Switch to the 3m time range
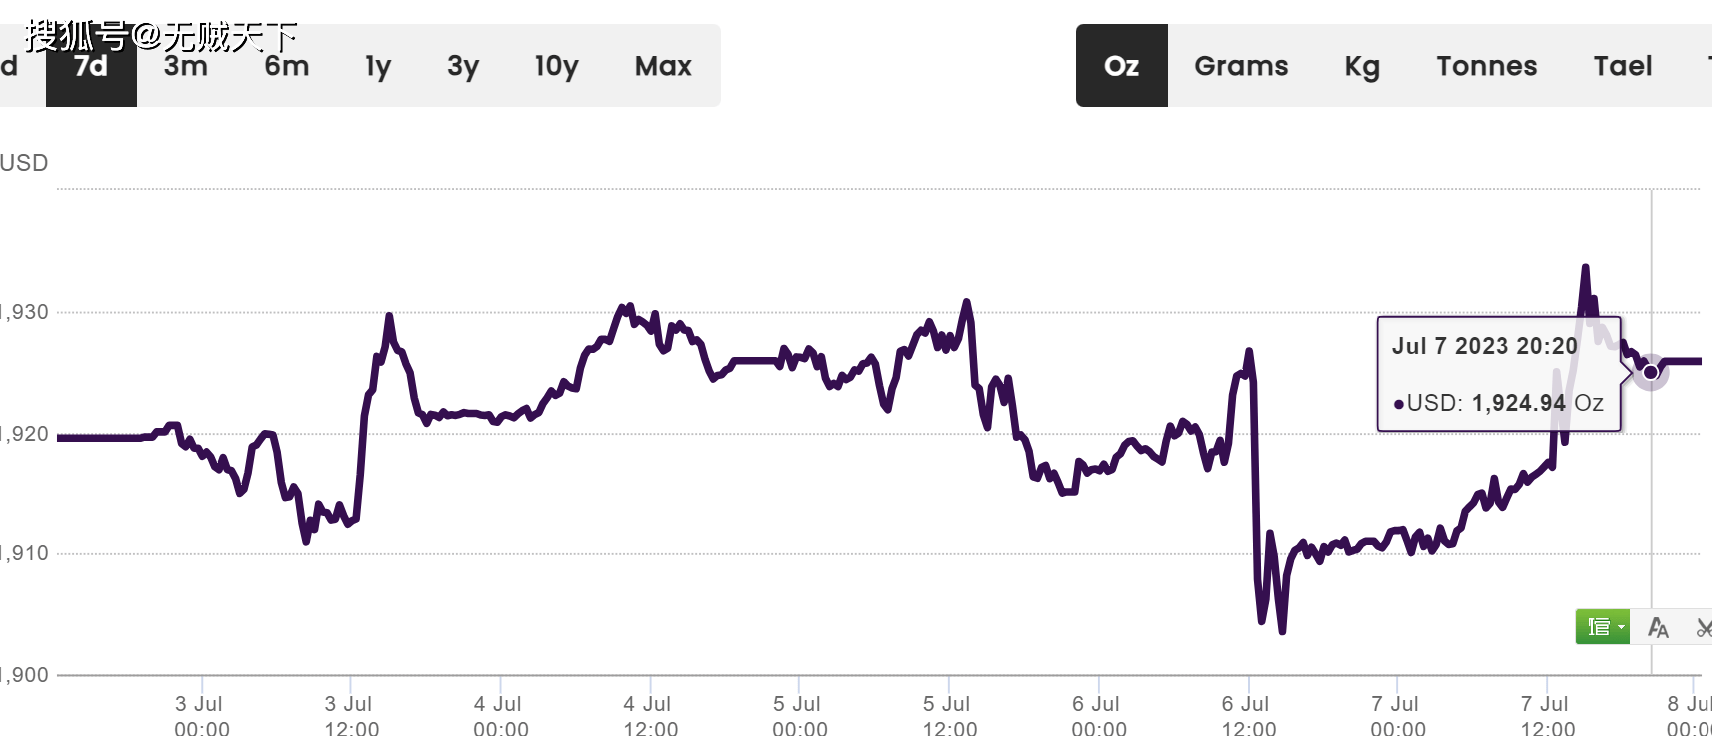This screenshot has height=736, width=1712. tap(186, 66)
